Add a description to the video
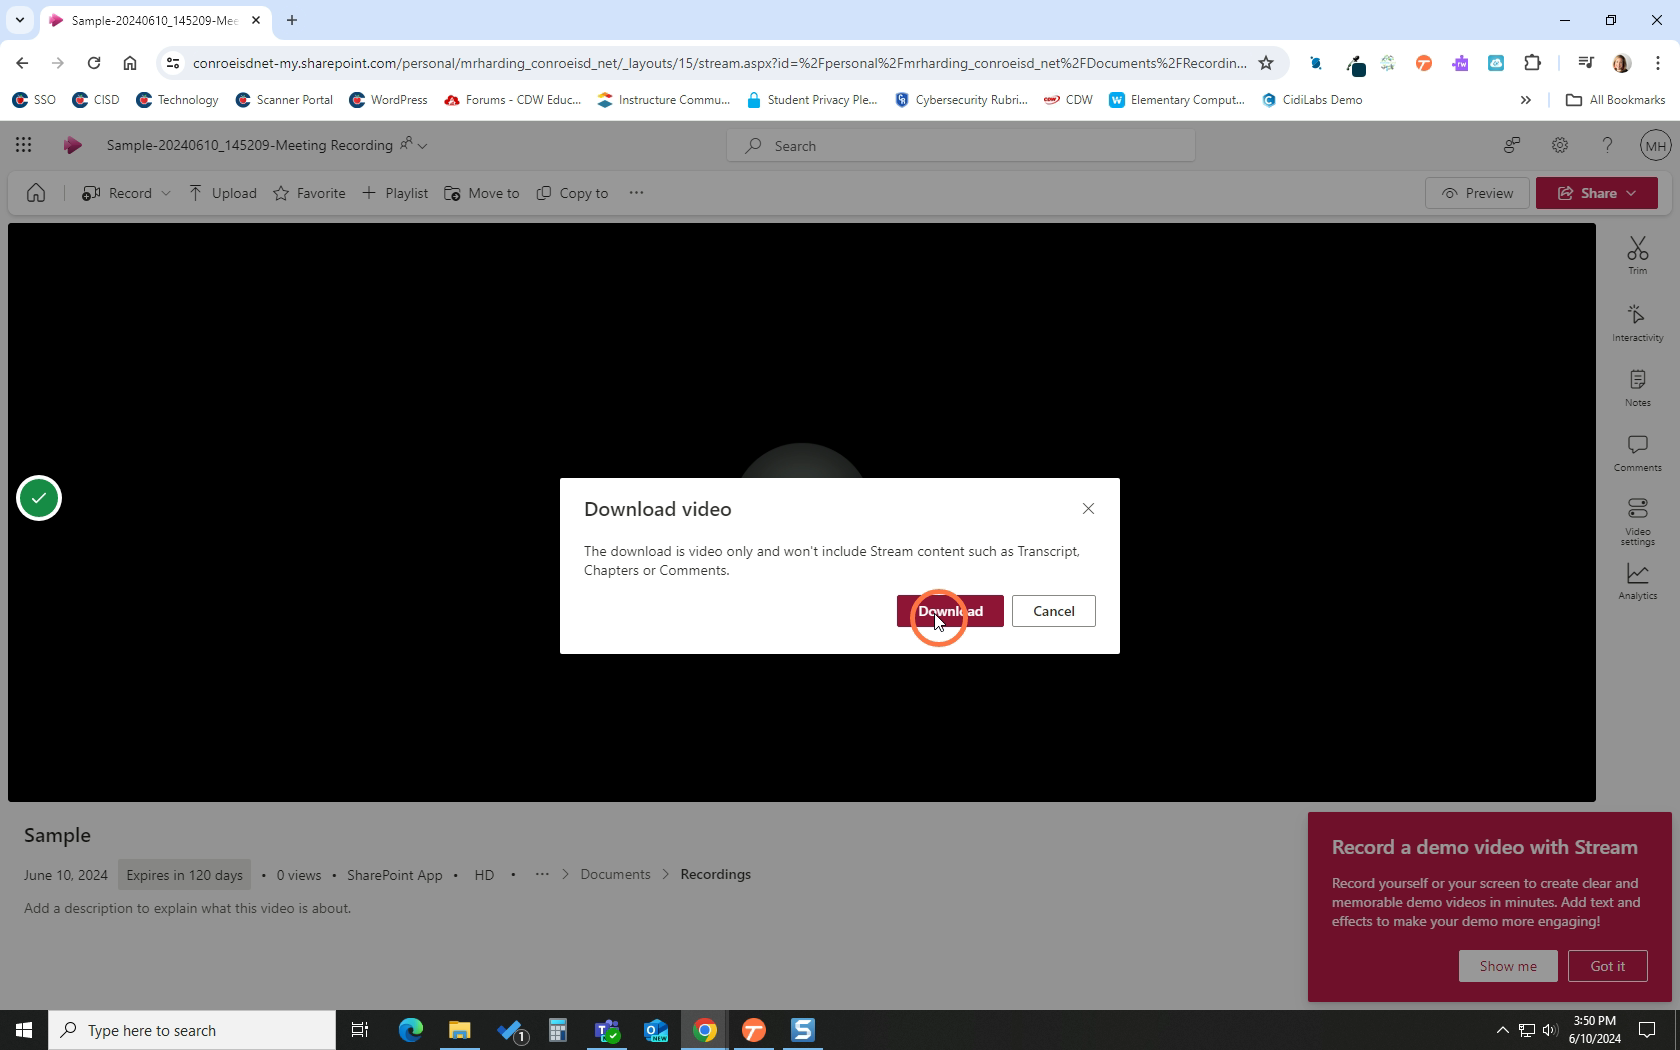 click(x=187, y=908)
